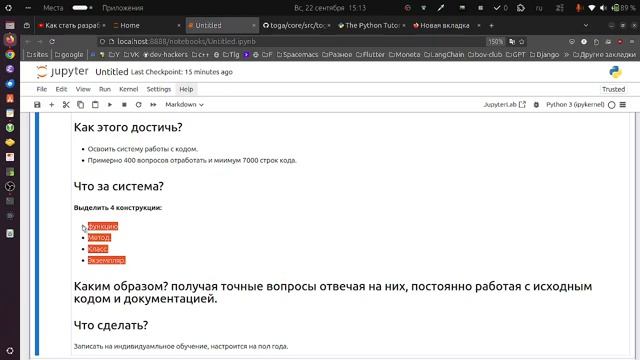Open the LangChain bookmark folder

444,54
